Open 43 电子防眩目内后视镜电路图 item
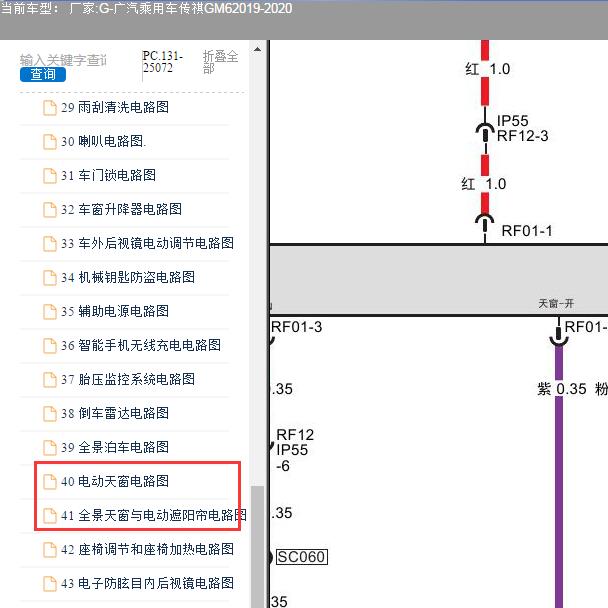The image size is (608, 608). (147, 583)
